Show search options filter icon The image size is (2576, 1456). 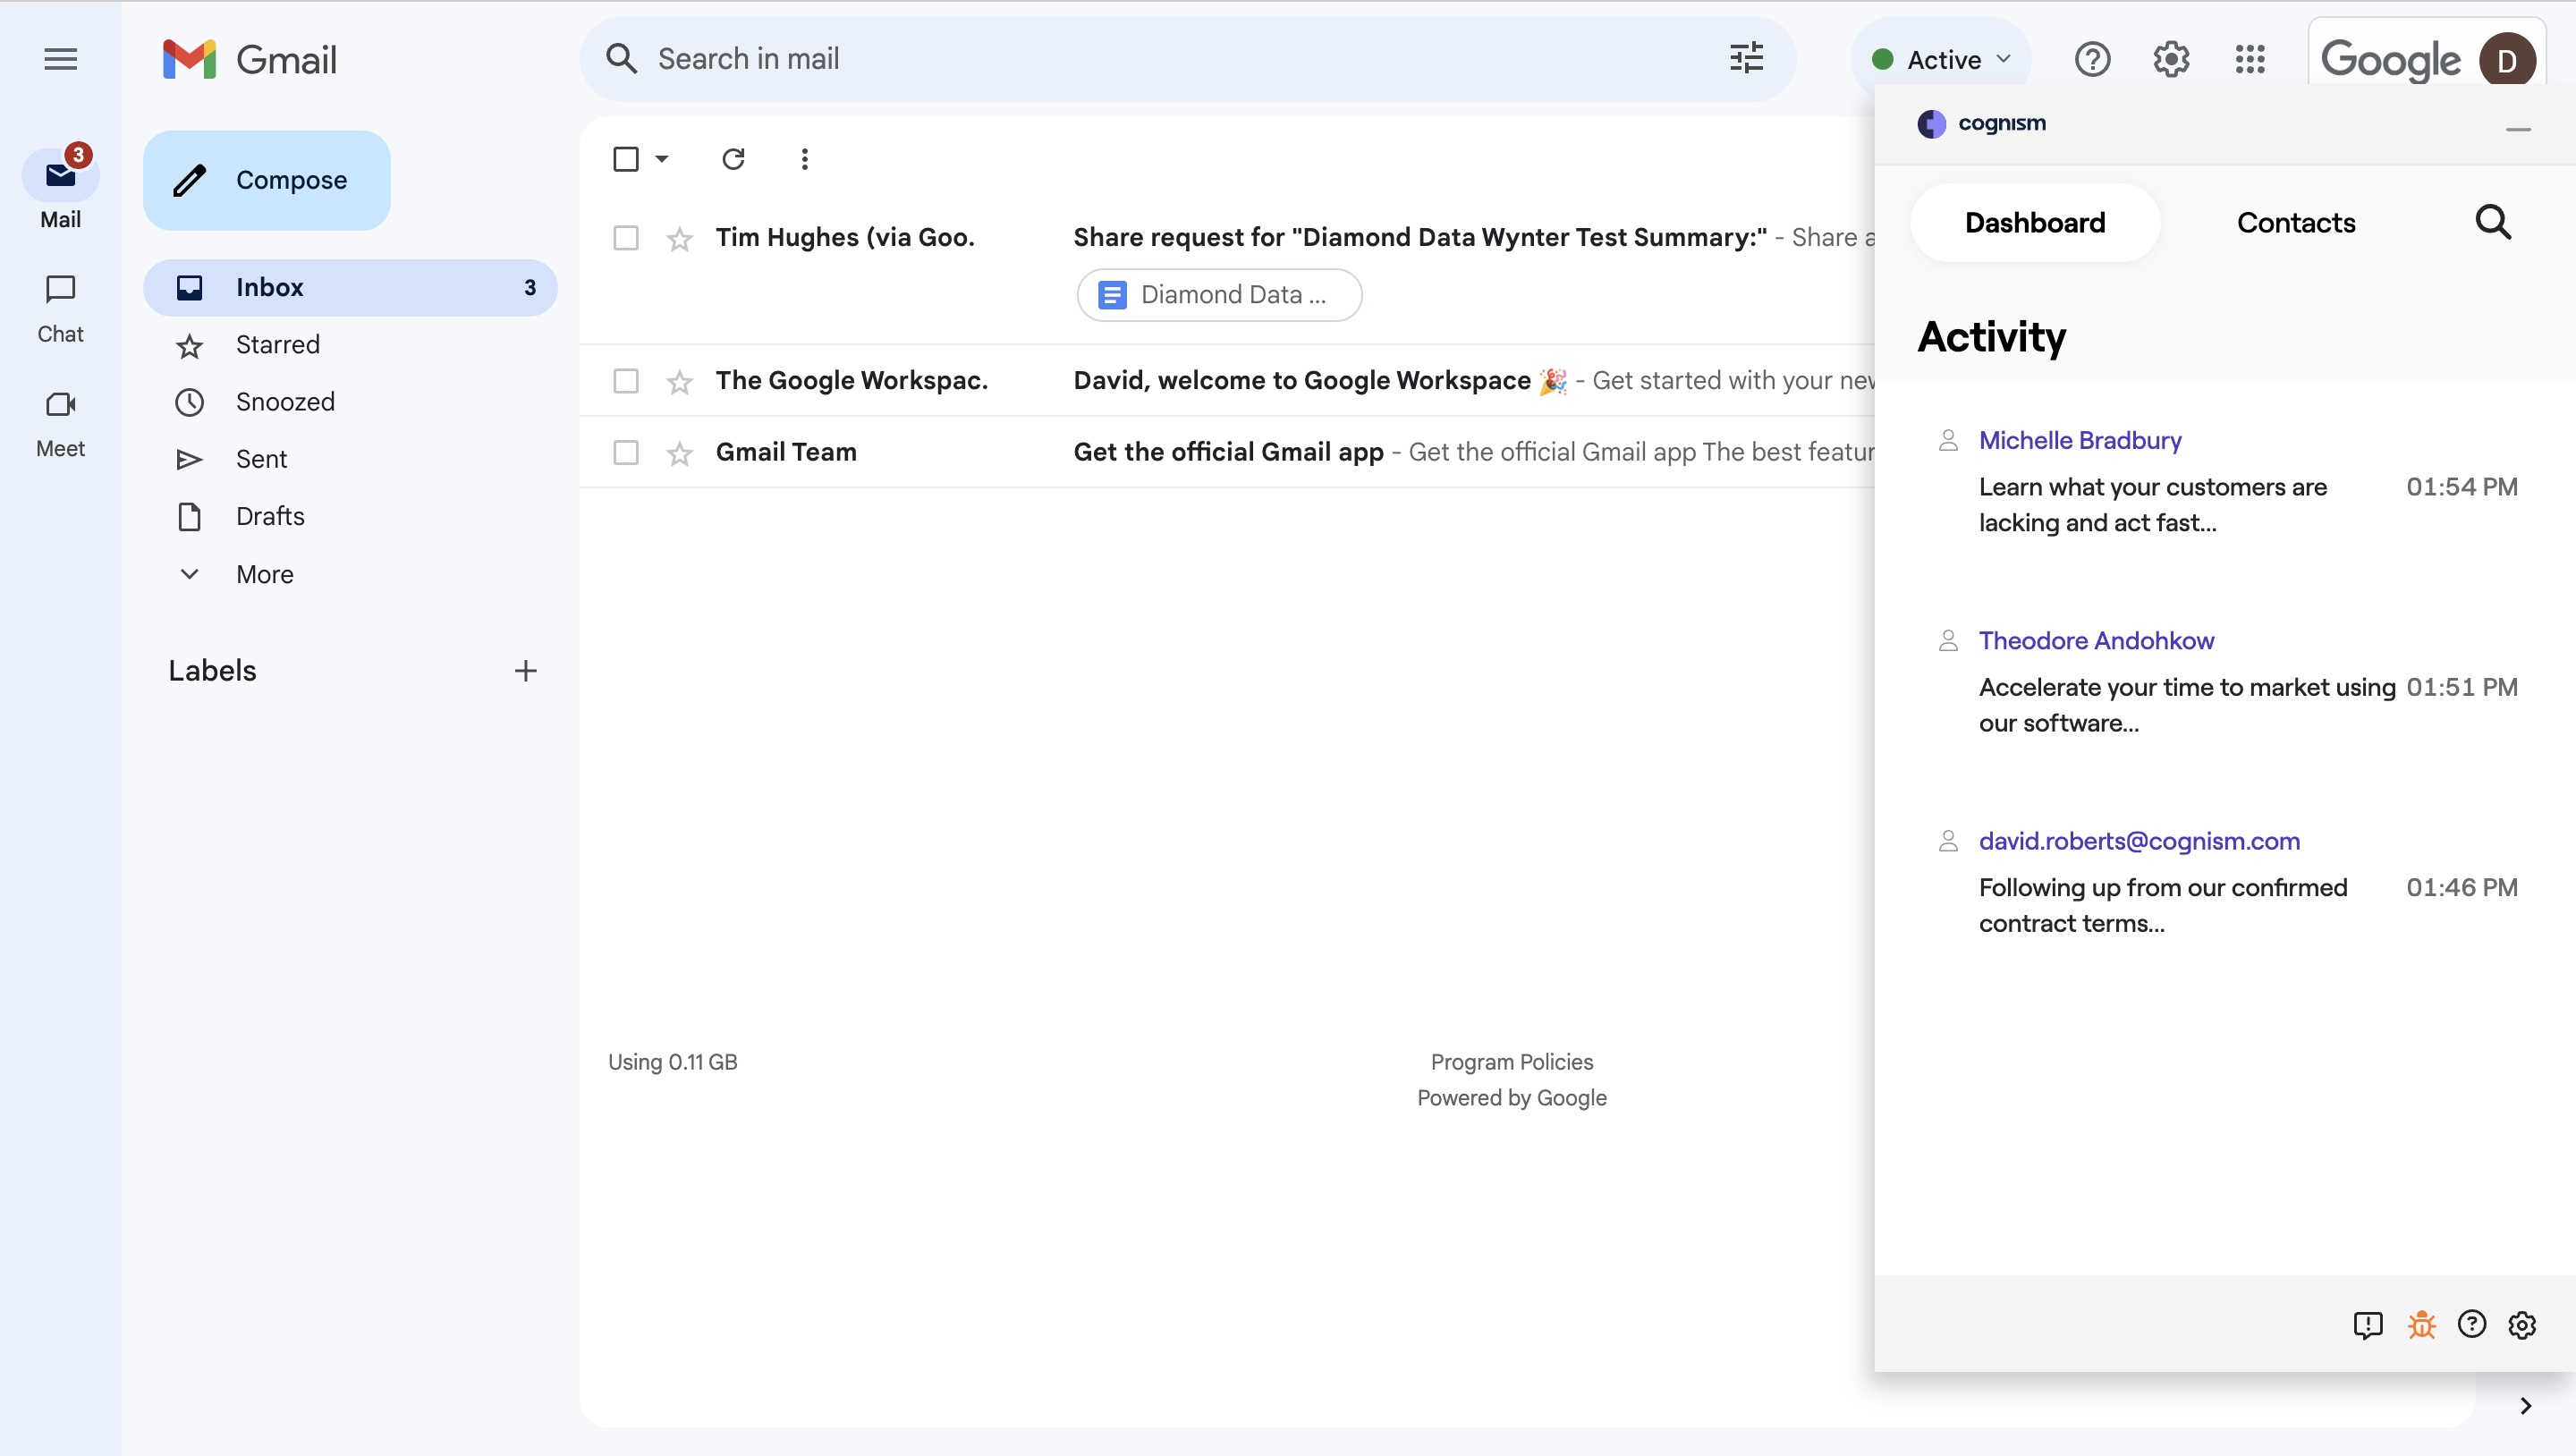point(1746,59)
